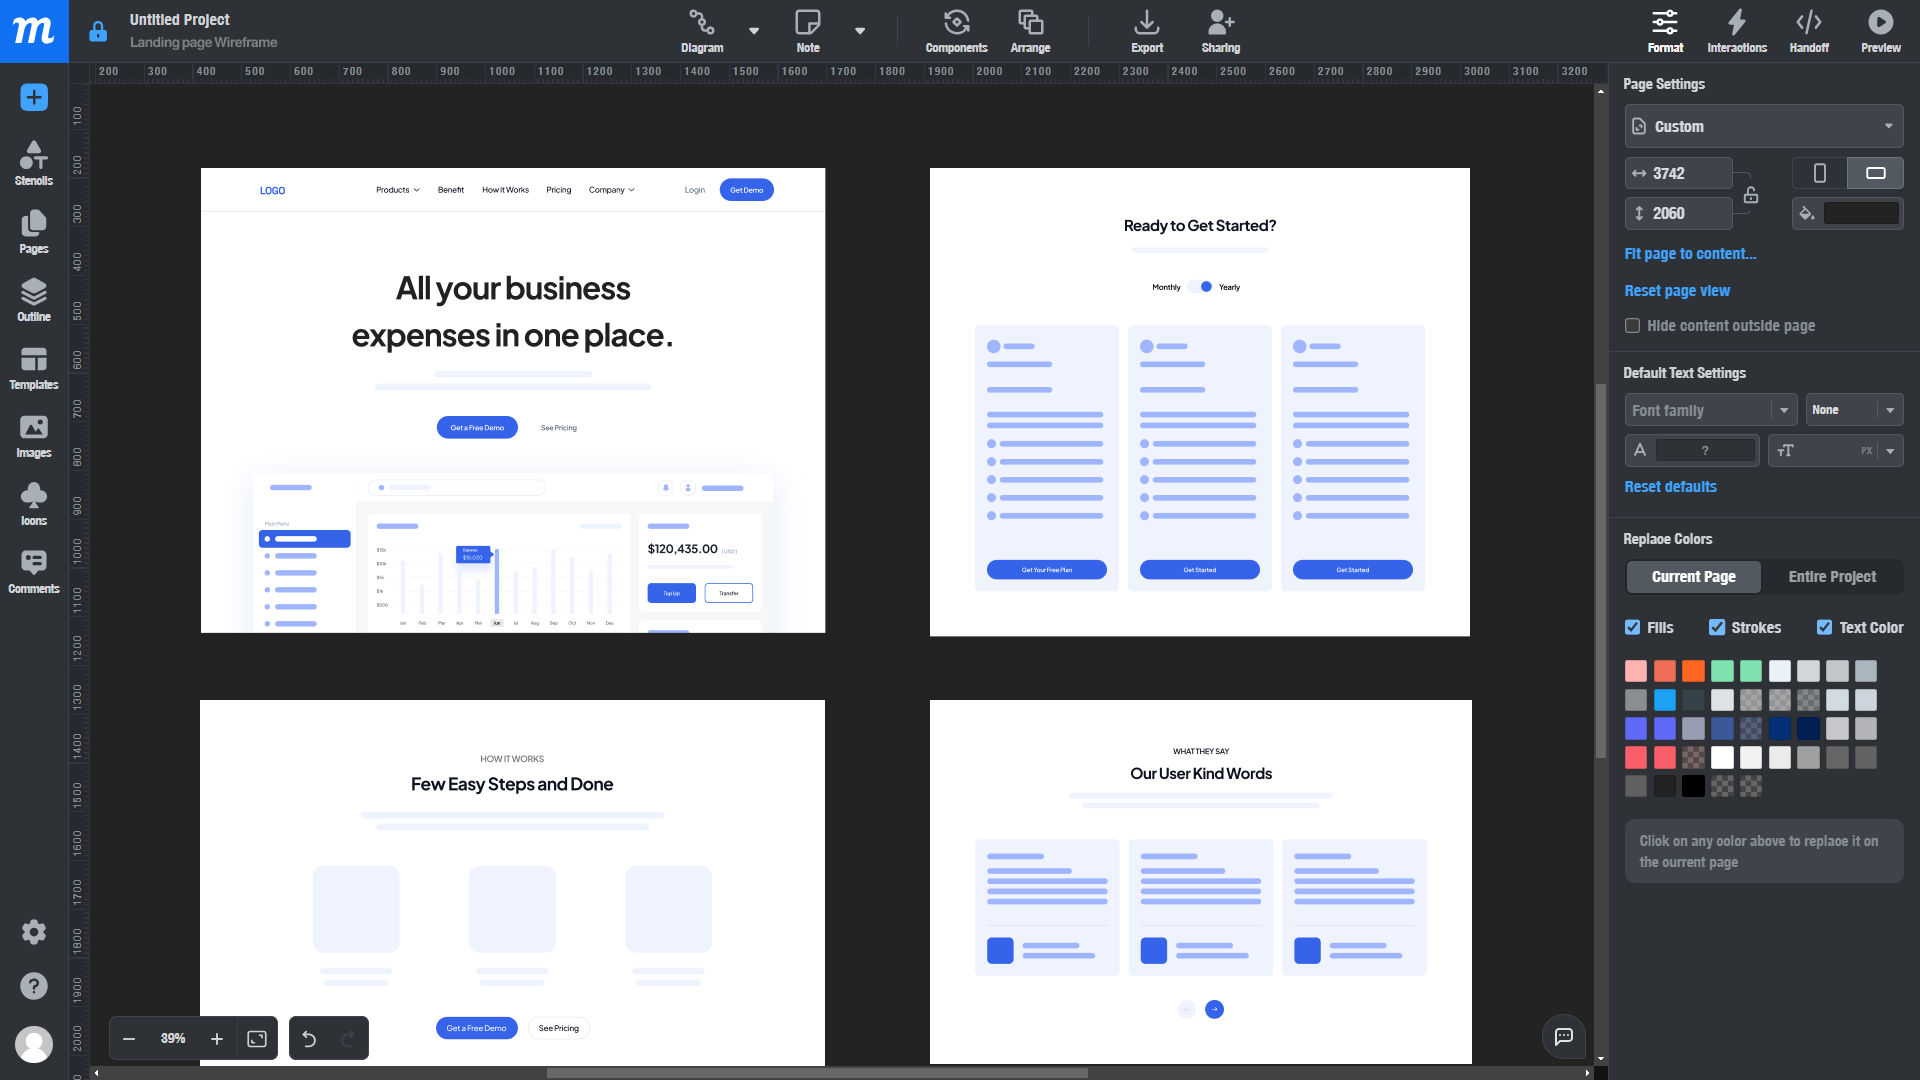The image size is (1920, 1080).
Task: Select the Diagram tool
Action: click(x=702, y=31)
